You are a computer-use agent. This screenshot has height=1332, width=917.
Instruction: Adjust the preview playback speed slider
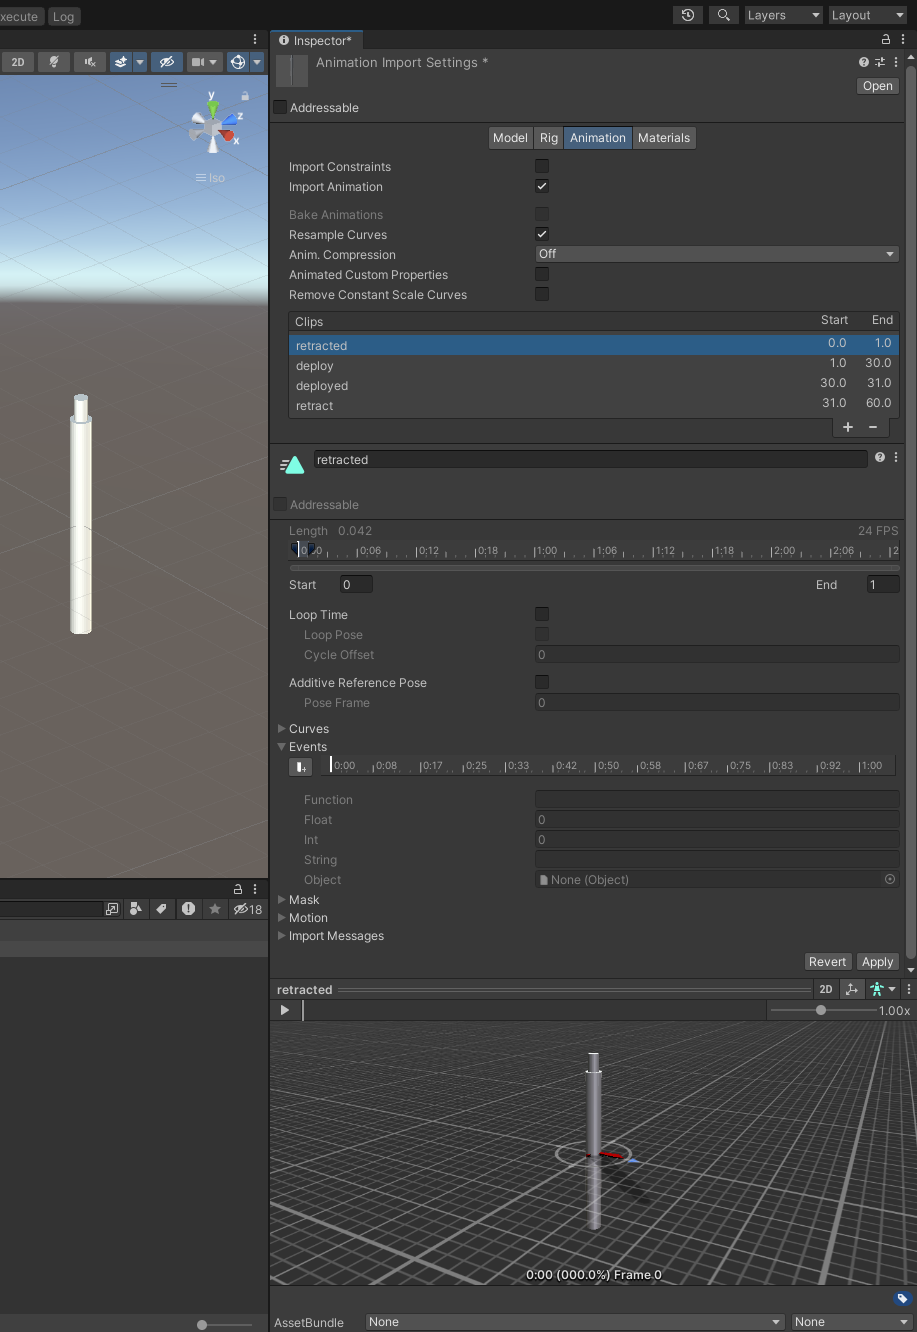pyautogui.click(x=821, y=1010)
